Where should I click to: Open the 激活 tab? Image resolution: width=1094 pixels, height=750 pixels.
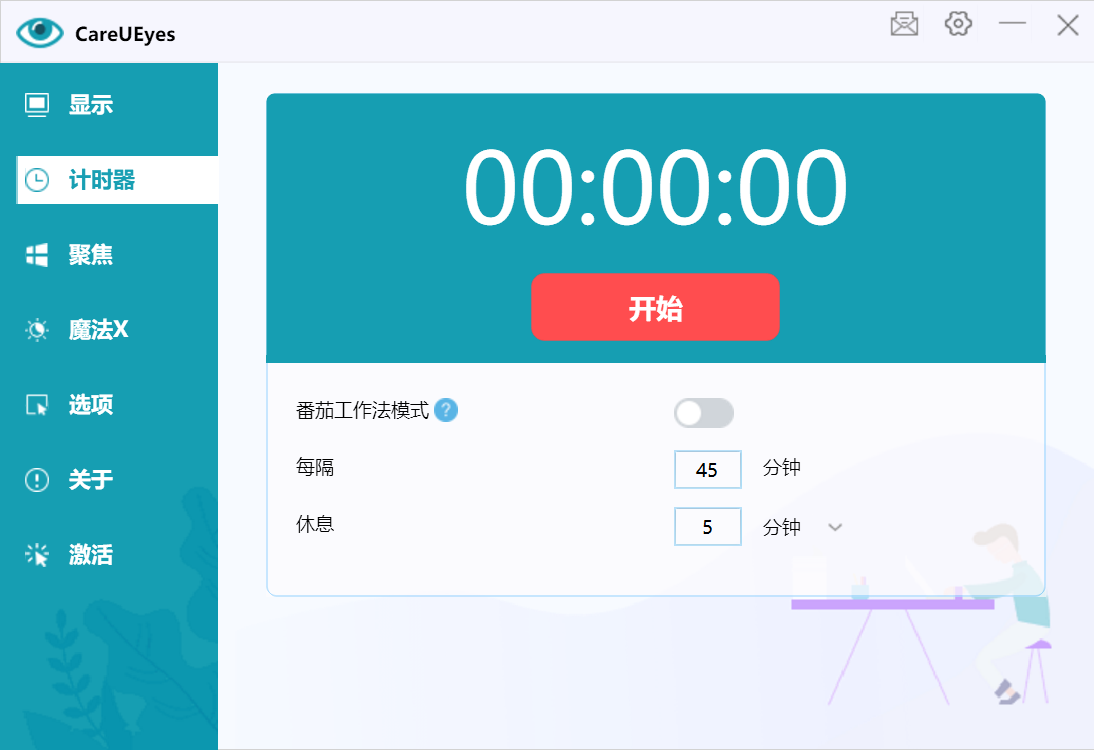tap(109, 555)
